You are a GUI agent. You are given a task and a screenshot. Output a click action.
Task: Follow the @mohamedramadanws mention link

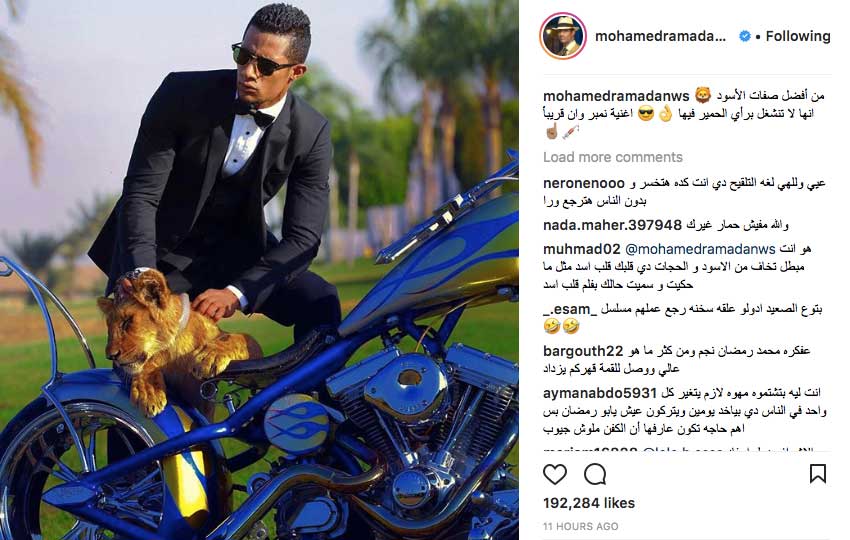coord(700,249)
